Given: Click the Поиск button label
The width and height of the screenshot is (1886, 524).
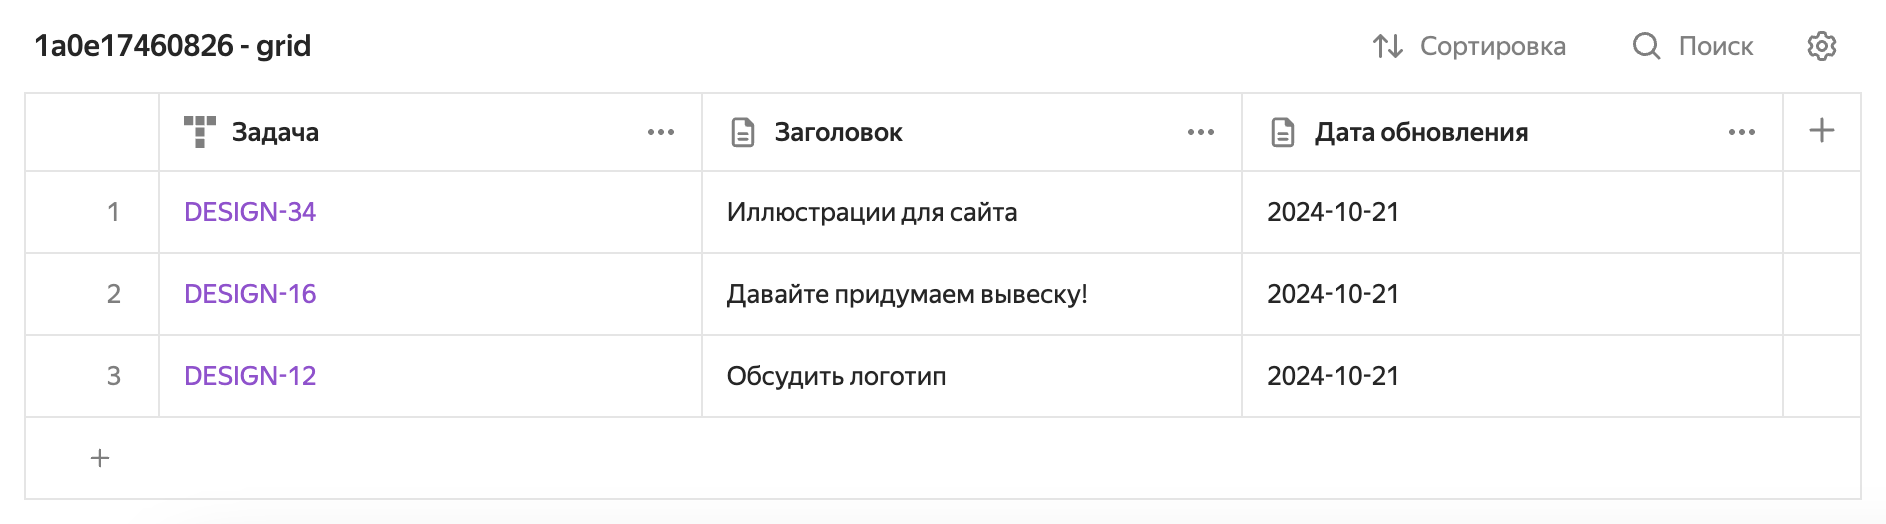Looking at the screenshot, I should coord(1715,46).
